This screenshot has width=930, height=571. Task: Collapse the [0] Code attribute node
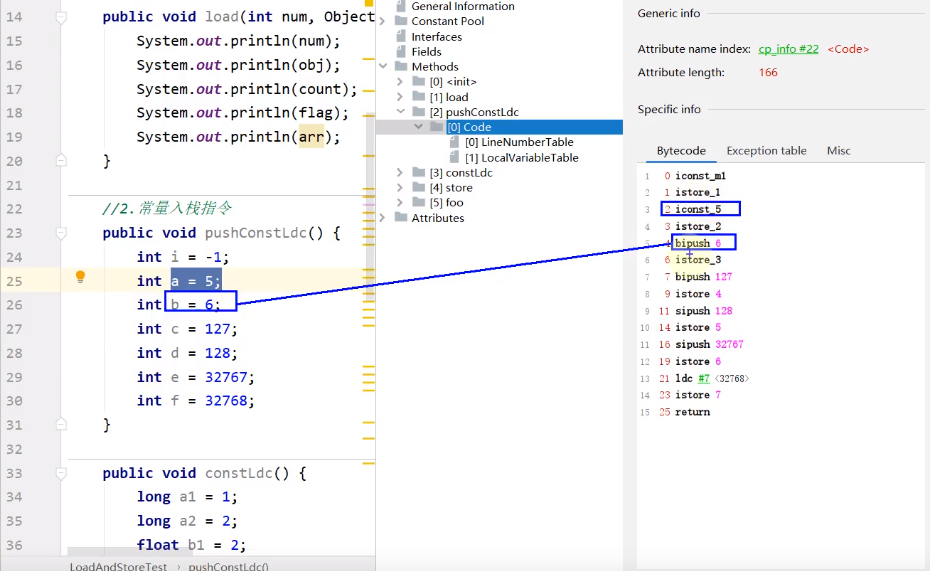click(418, 127)
